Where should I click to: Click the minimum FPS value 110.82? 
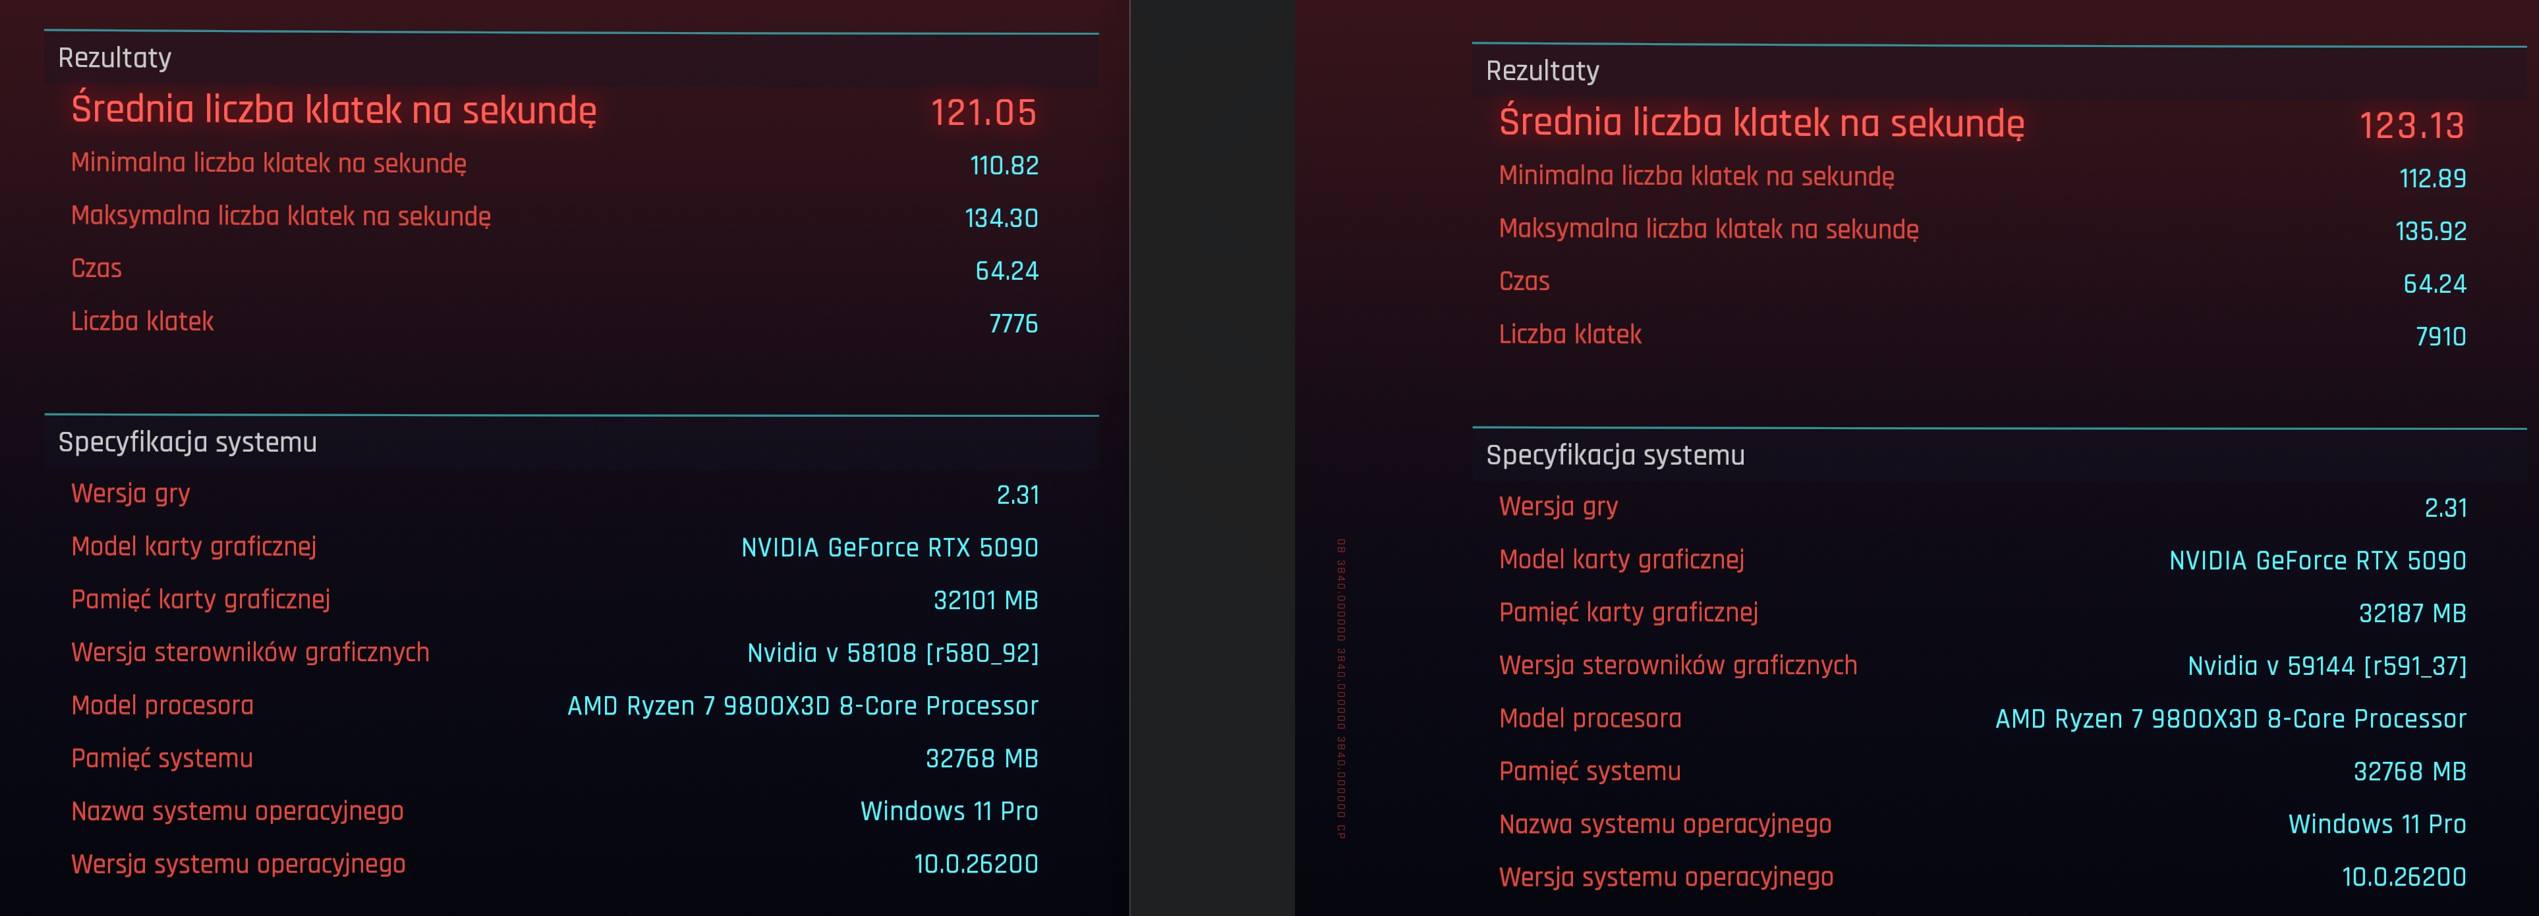click(1004, 165)
